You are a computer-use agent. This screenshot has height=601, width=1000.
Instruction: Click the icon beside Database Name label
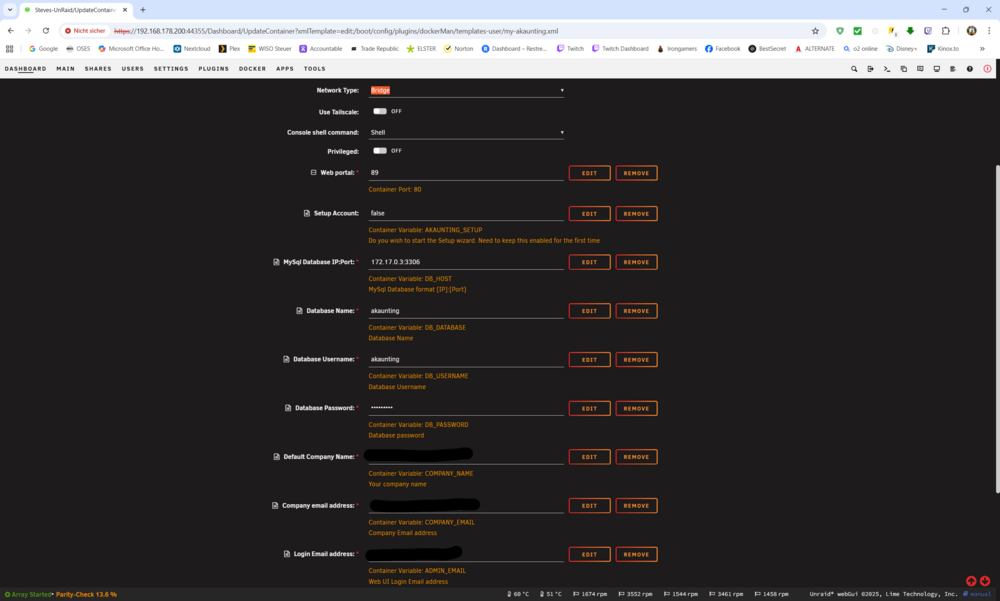click(299, 311)
